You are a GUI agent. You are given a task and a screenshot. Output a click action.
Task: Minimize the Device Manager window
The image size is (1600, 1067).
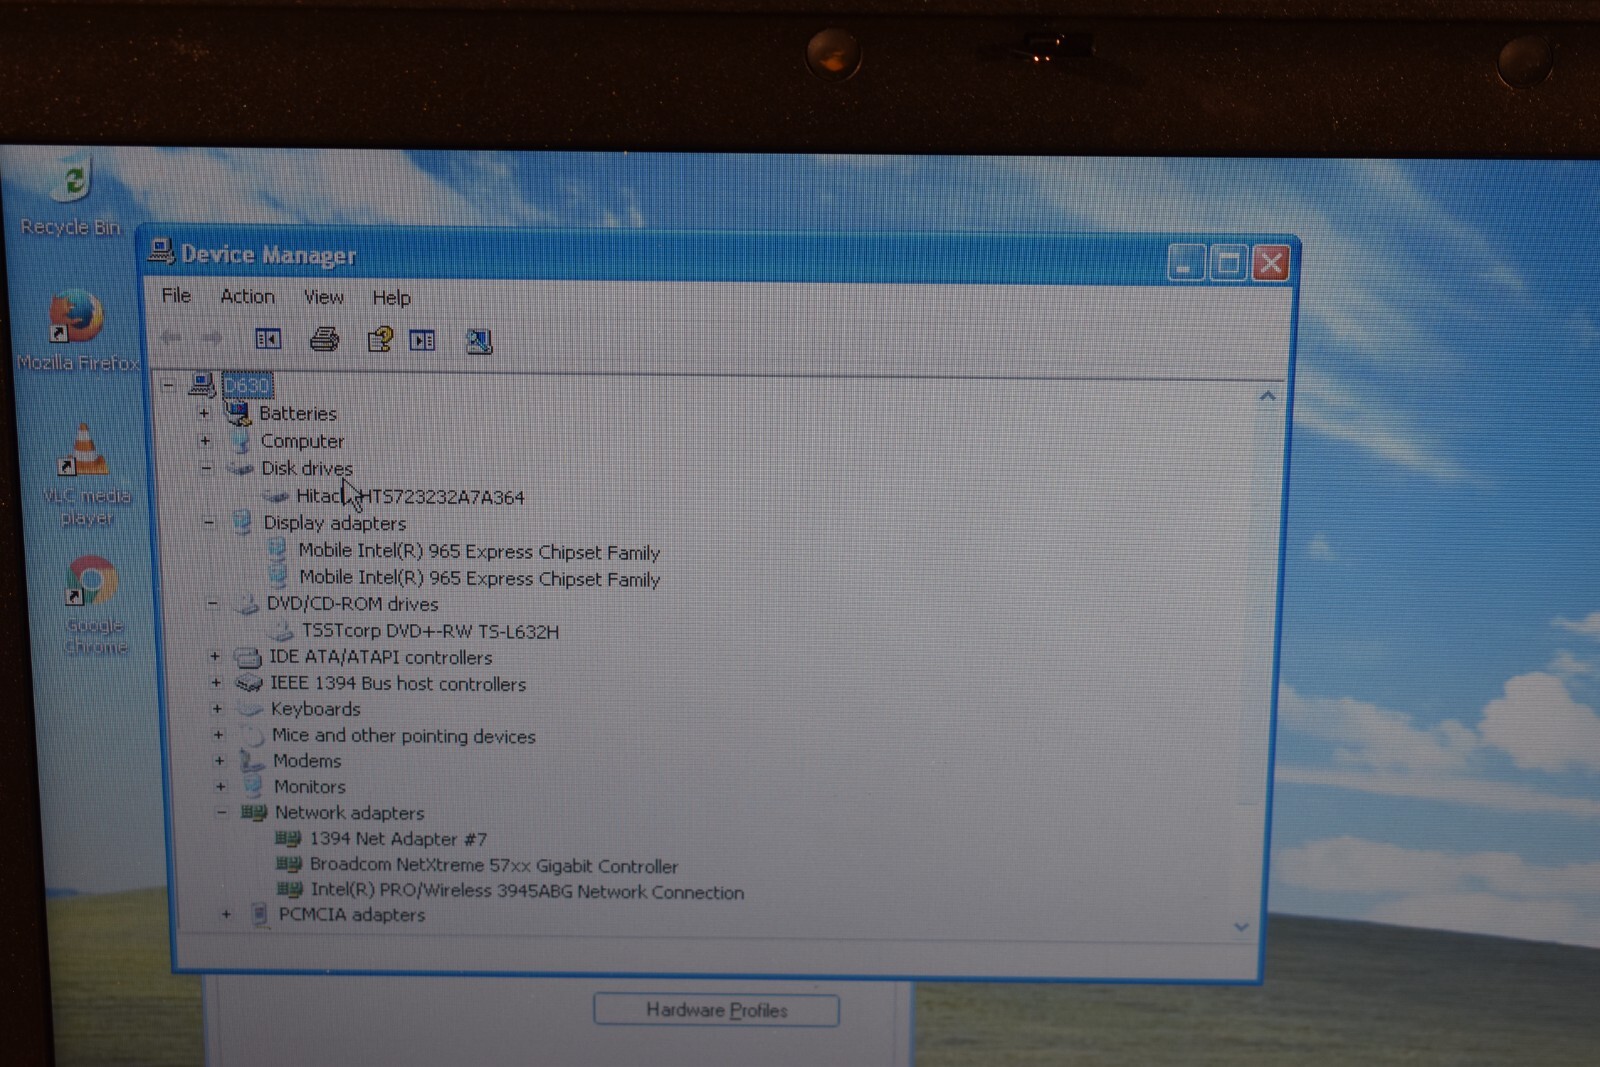[x=1185, y=263]
